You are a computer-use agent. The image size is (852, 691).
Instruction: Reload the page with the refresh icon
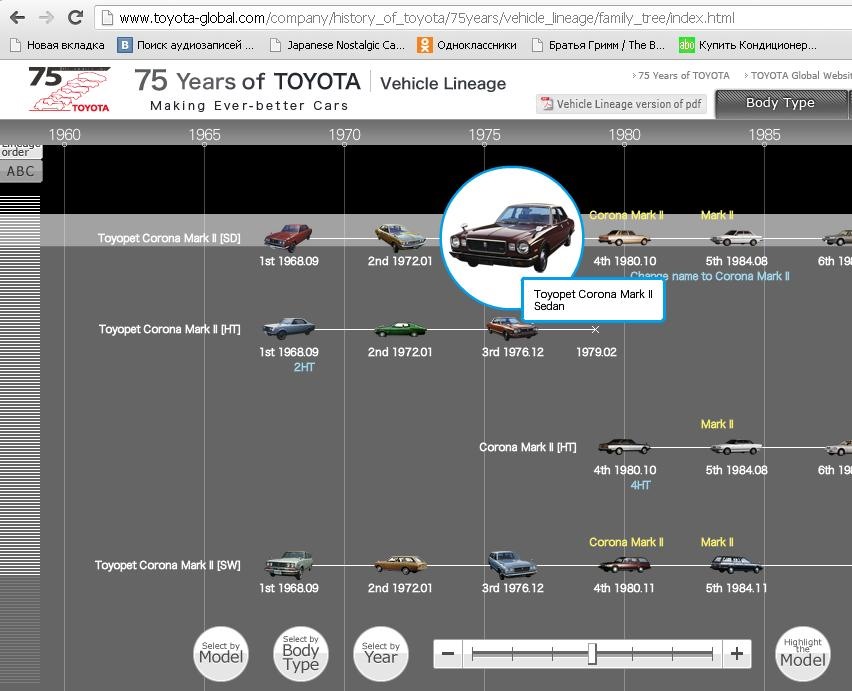point(76,17)
